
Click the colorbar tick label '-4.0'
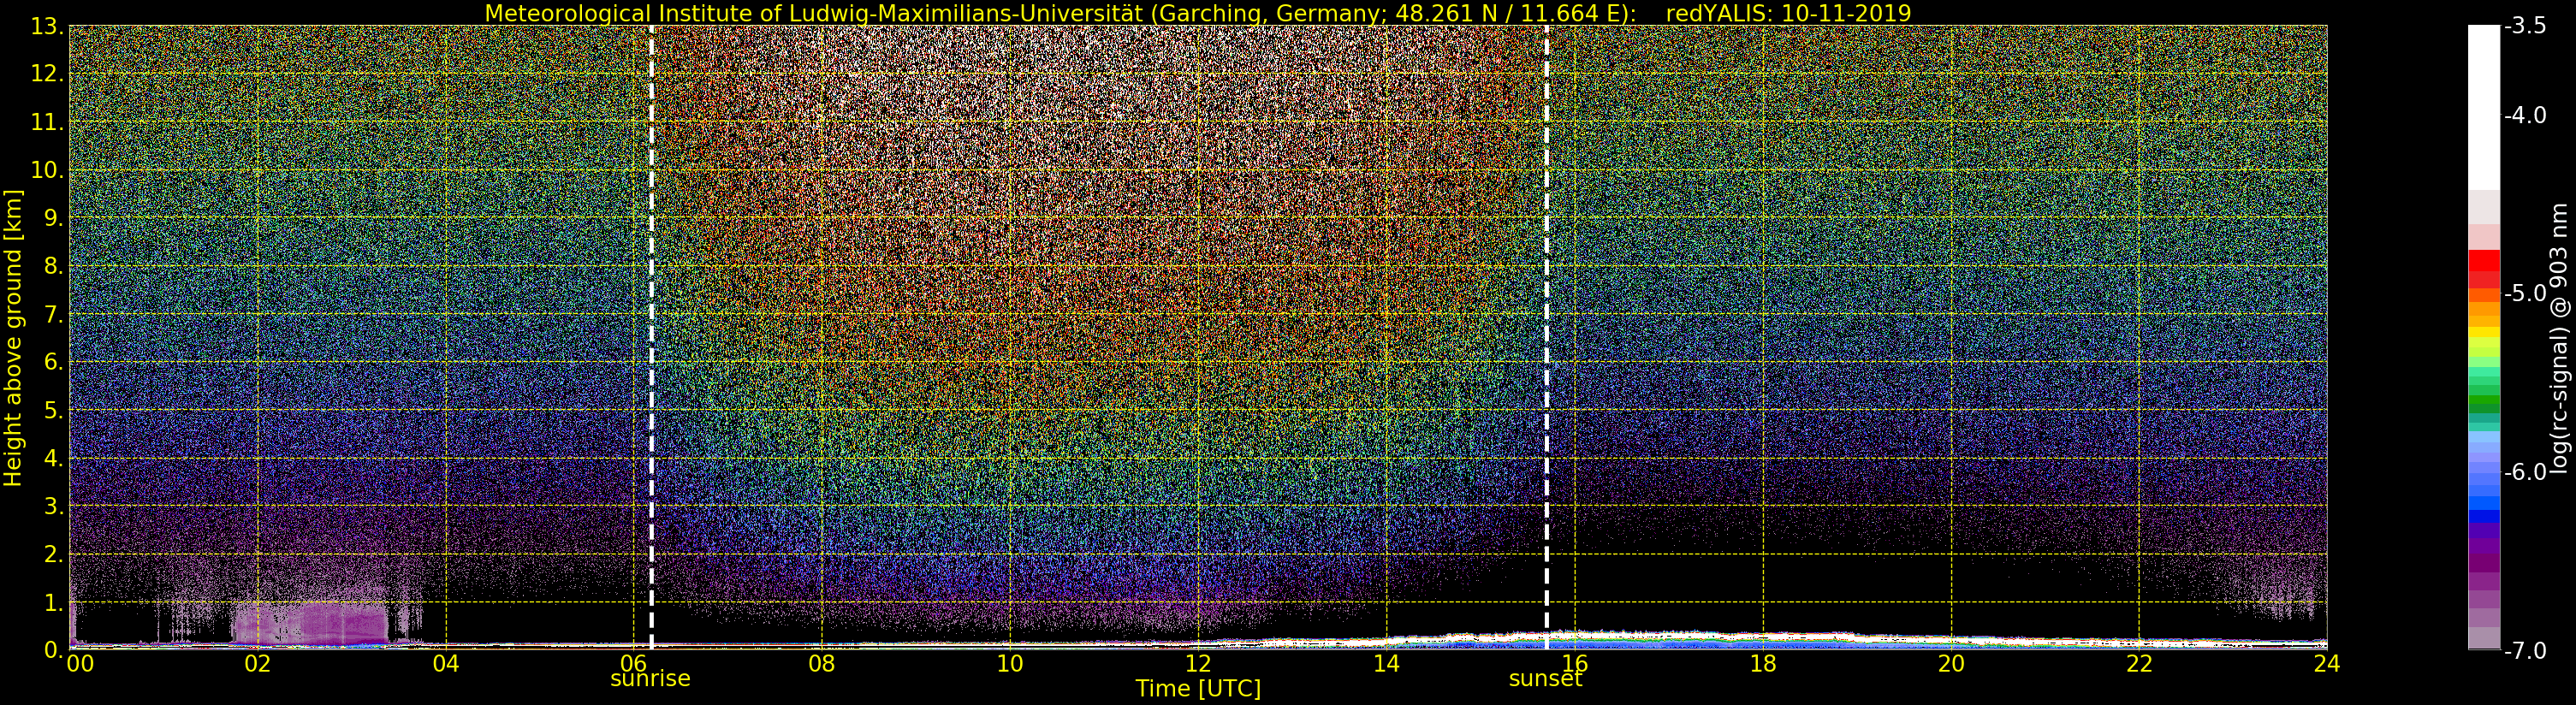pos(2523,116)
